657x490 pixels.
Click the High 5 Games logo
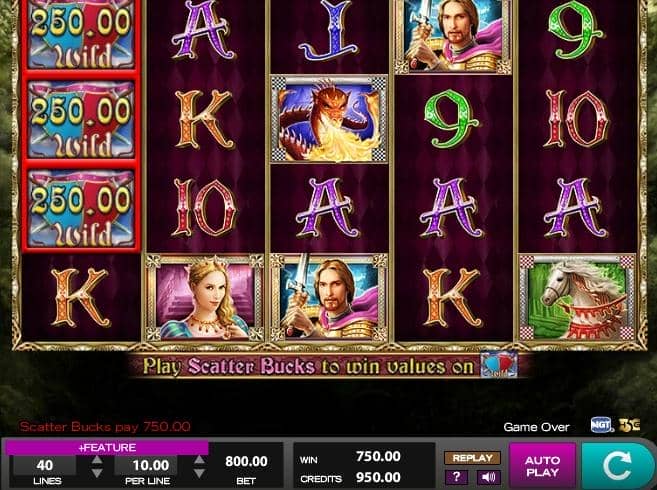[x=629, y=425]
